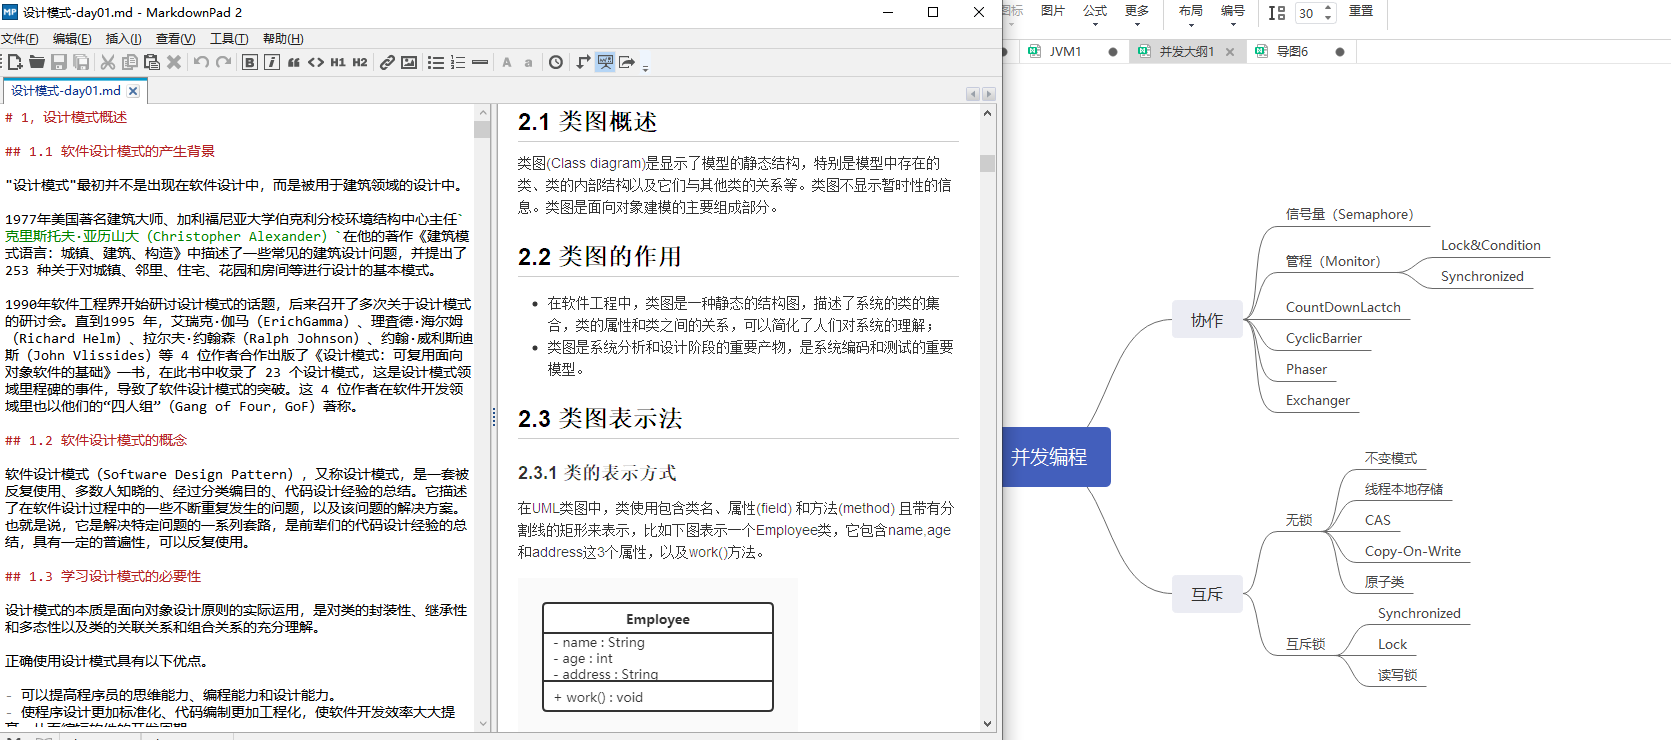
Task: Copy using the toolbar copy icon
Action: click(x=130, y=62)
